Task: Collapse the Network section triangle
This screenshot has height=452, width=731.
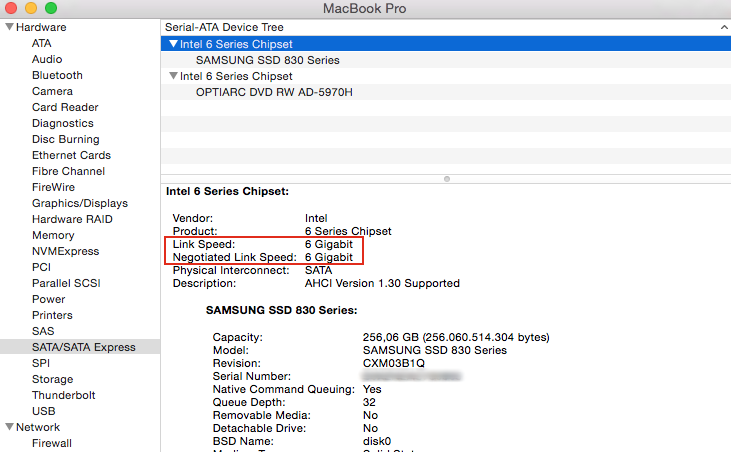Action: pos(9,427)
